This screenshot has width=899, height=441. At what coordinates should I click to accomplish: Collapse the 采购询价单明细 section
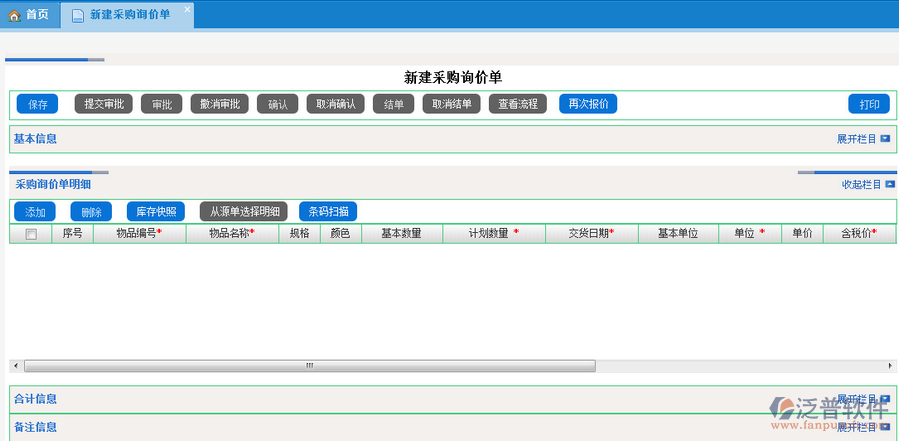click(868, 184)
